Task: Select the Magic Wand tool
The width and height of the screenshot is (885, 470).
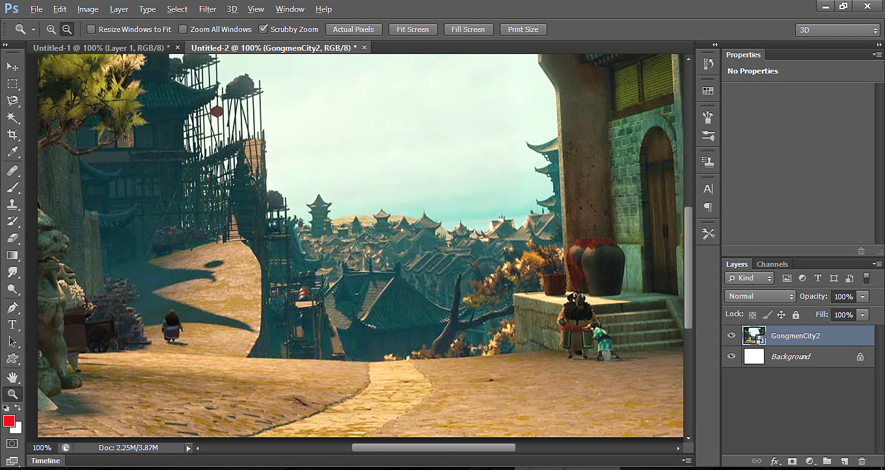Action: 12,118
